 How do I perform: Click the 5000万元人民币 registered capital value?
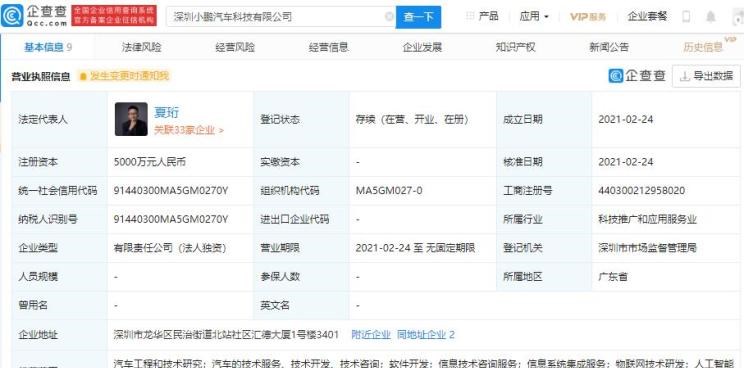150,162
